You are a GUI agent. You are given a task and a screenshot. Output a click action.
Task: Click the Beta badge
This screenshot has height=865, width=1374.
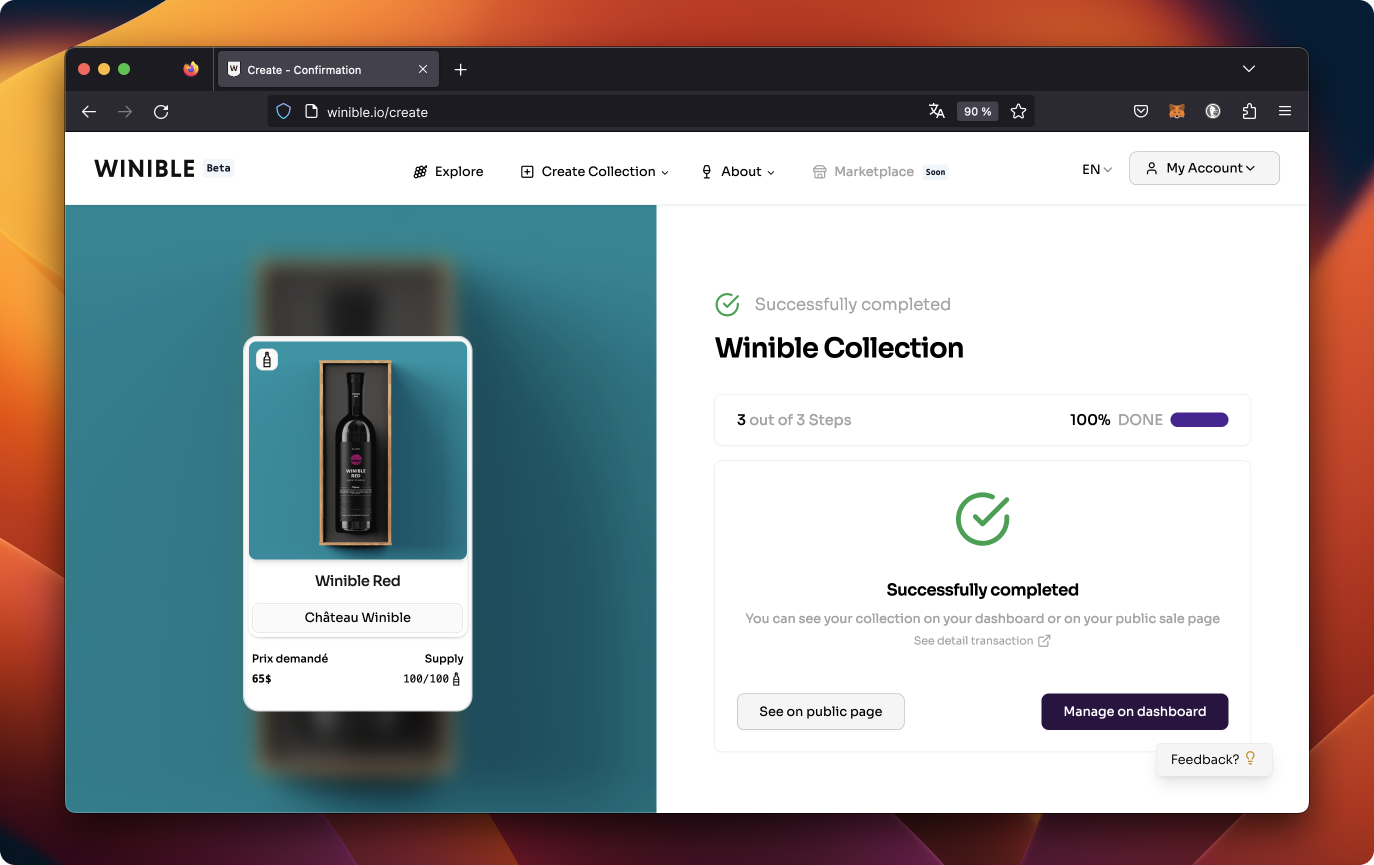click(x=219, y=168)
